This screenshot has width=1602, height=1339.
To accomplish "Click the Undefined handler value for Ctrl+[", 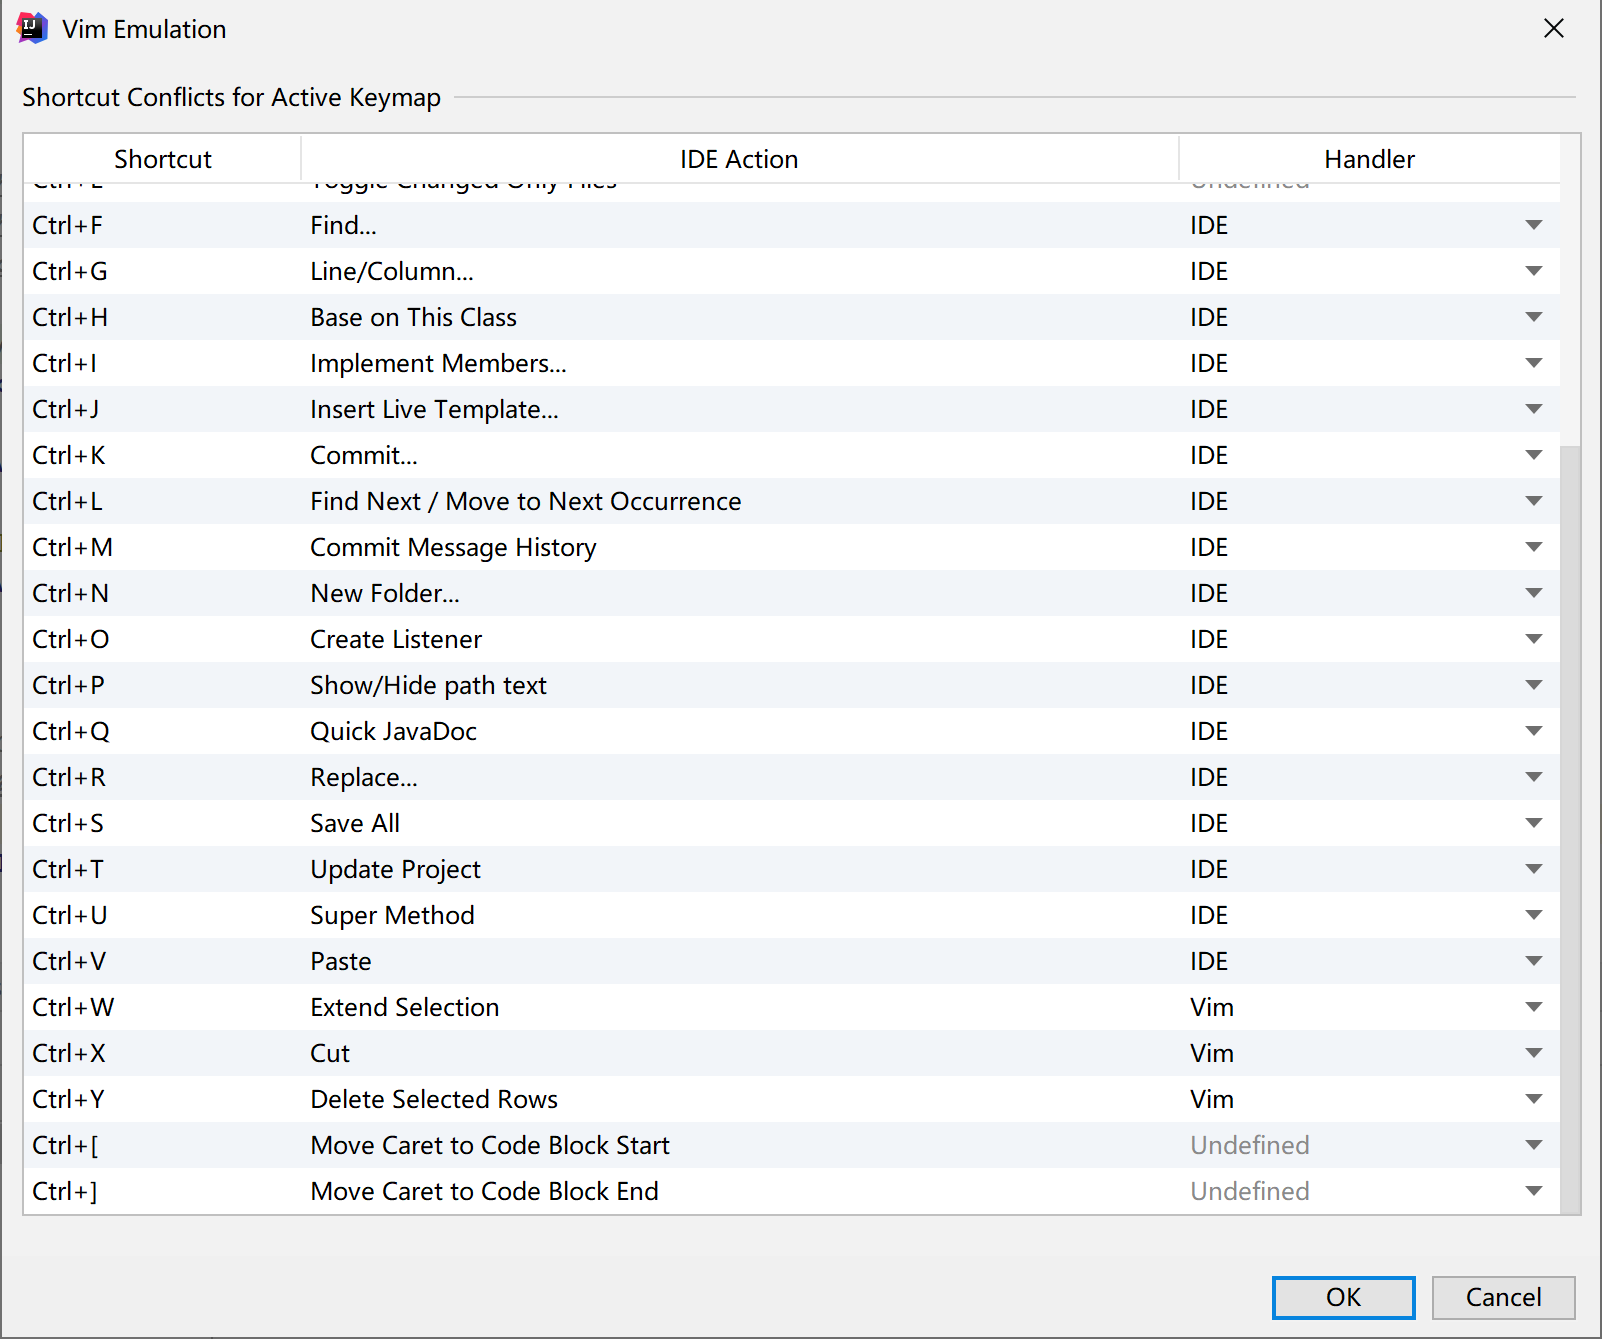I will pyautogui.click(x=1250, y=1145).
